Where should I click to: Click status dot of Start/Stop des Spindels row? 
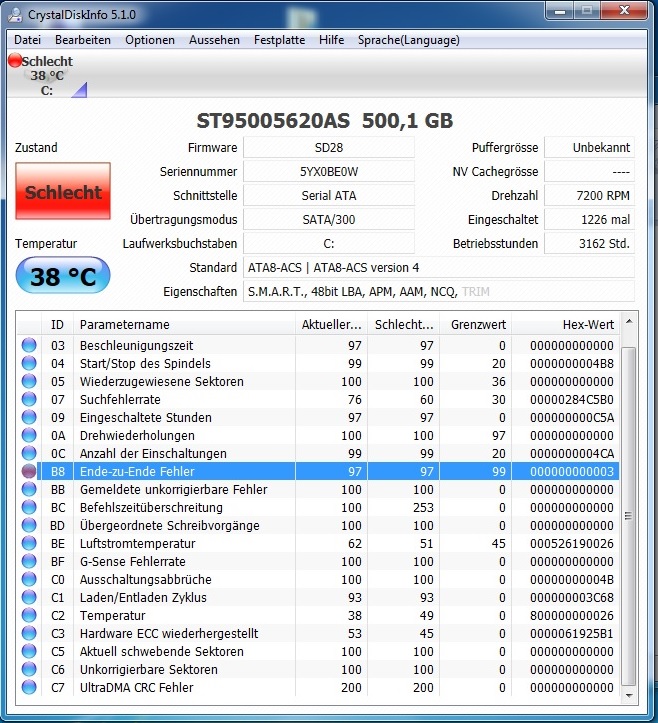[x=29, y=363]
